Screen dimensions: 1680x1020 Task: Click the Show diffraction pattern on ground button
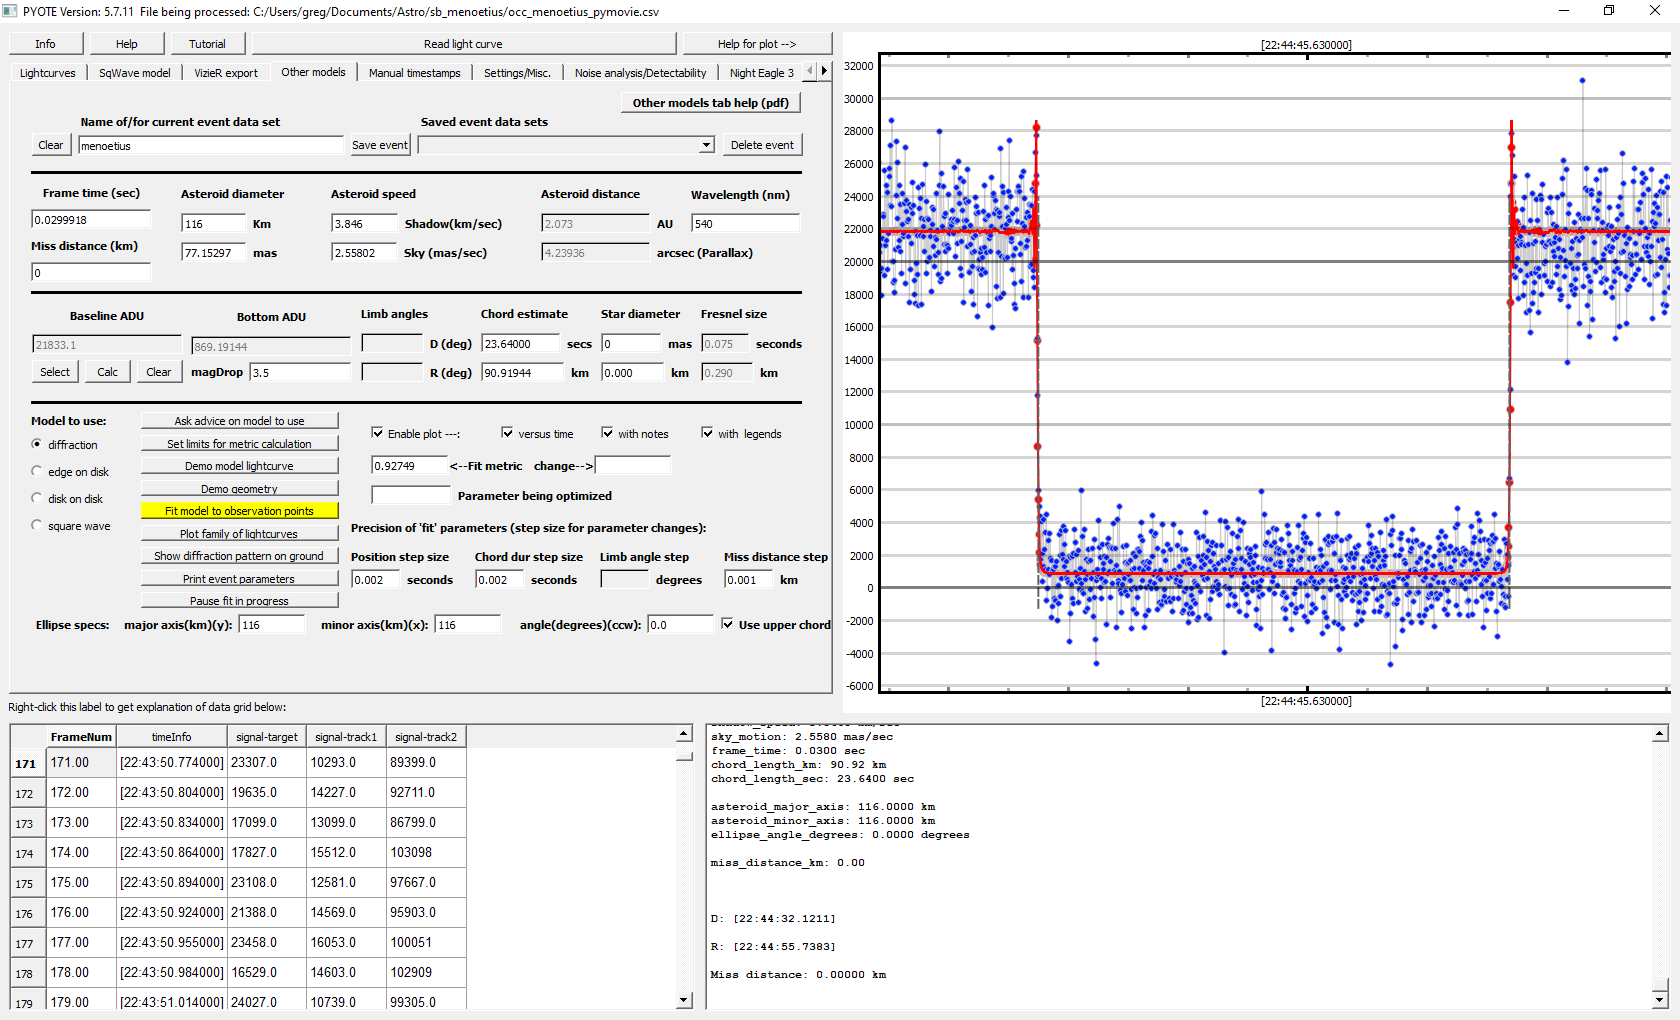tap(239, 556)
